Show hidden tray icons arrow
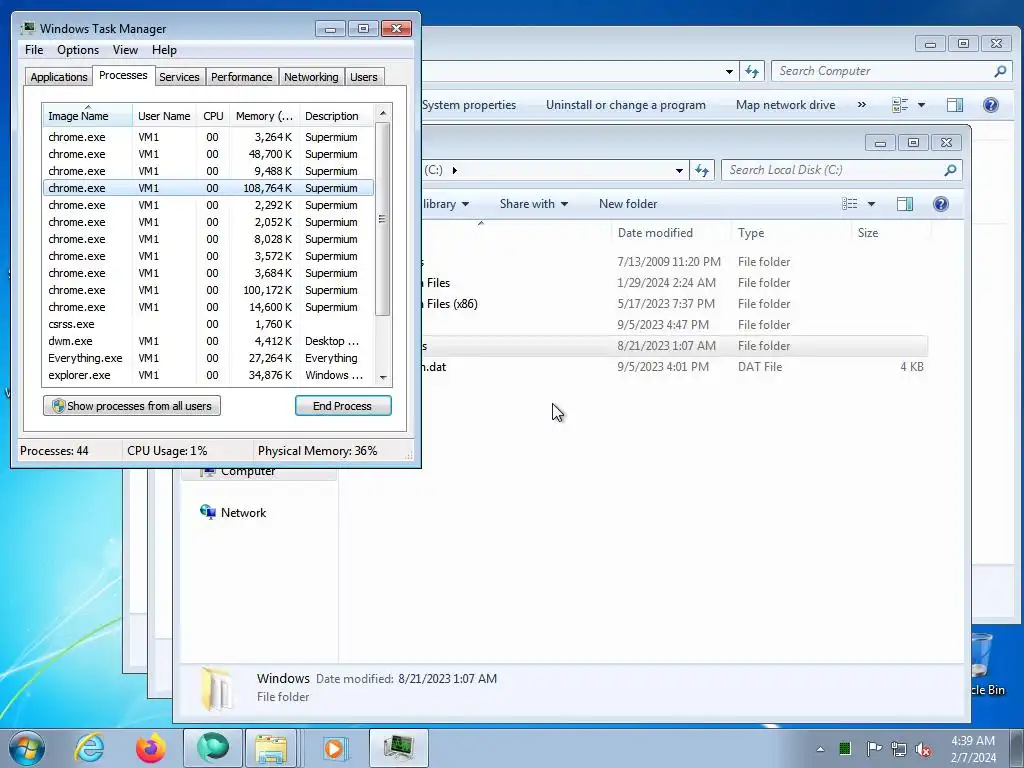Viewport: 1024px width, 768px height. click(820, 749)
